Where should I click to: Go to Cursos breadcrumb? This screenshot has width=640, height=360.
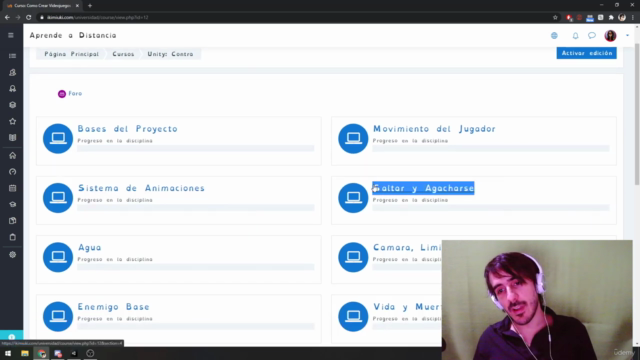tap(123, 54)
